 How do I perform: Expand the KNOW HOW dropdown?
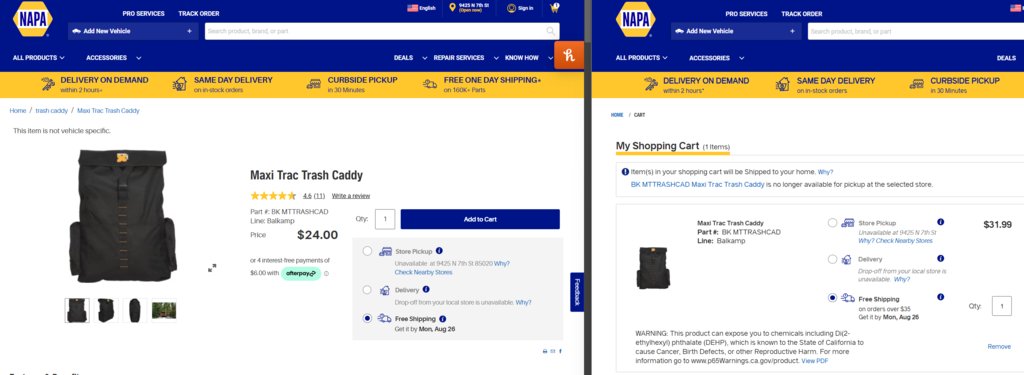(528, 57)
